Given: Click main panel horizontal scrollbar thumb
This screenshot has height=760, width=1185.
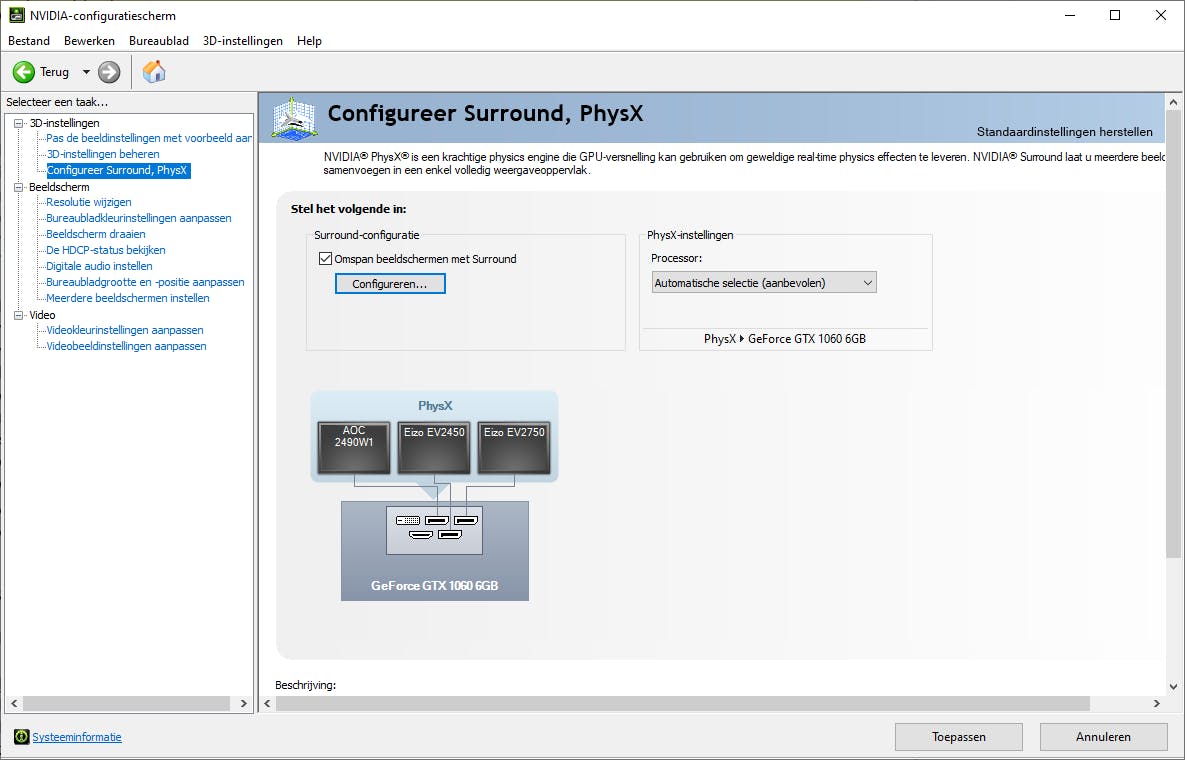Looking at the screenshot, I should click(682, 703).
